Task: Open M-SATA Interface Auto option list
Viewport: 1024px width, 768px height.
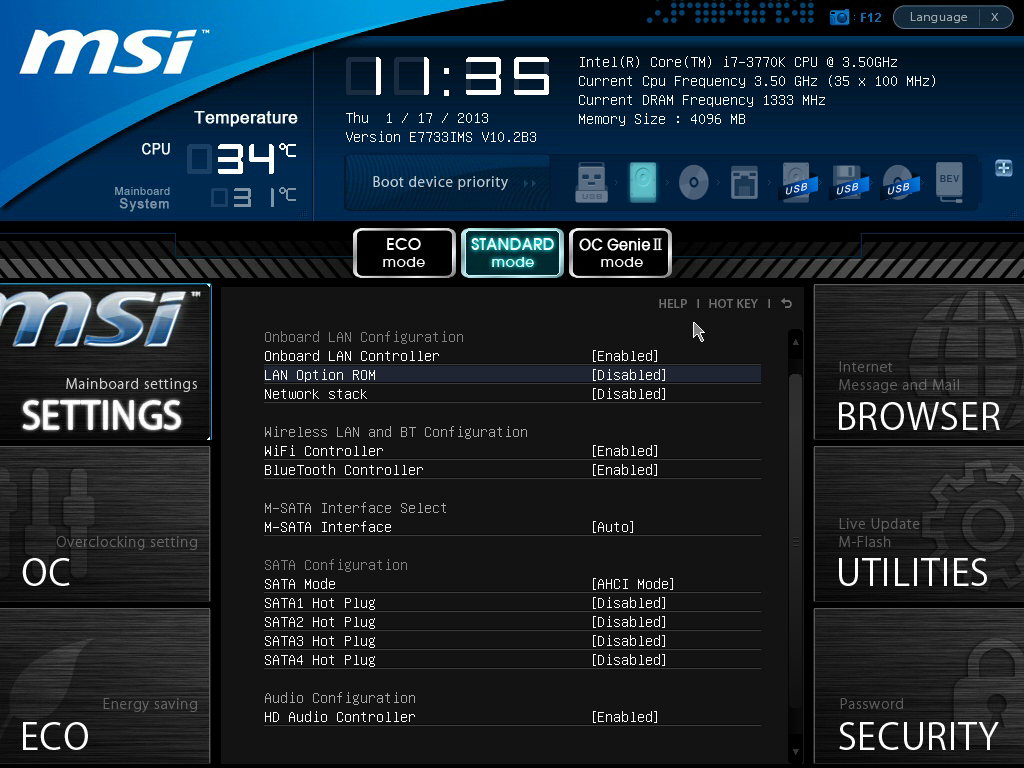Action: click(613, 527)
